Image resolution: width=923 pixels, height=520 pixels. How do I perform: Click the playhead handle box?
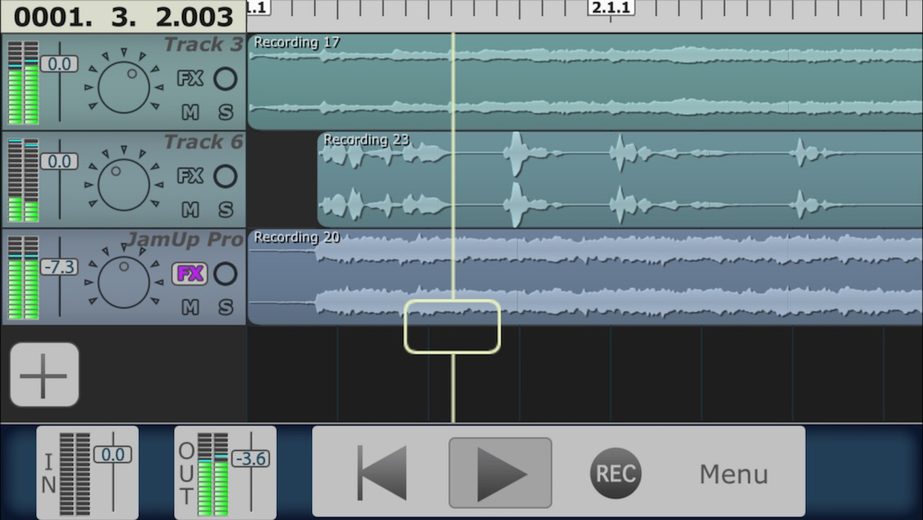click(453, 327)
